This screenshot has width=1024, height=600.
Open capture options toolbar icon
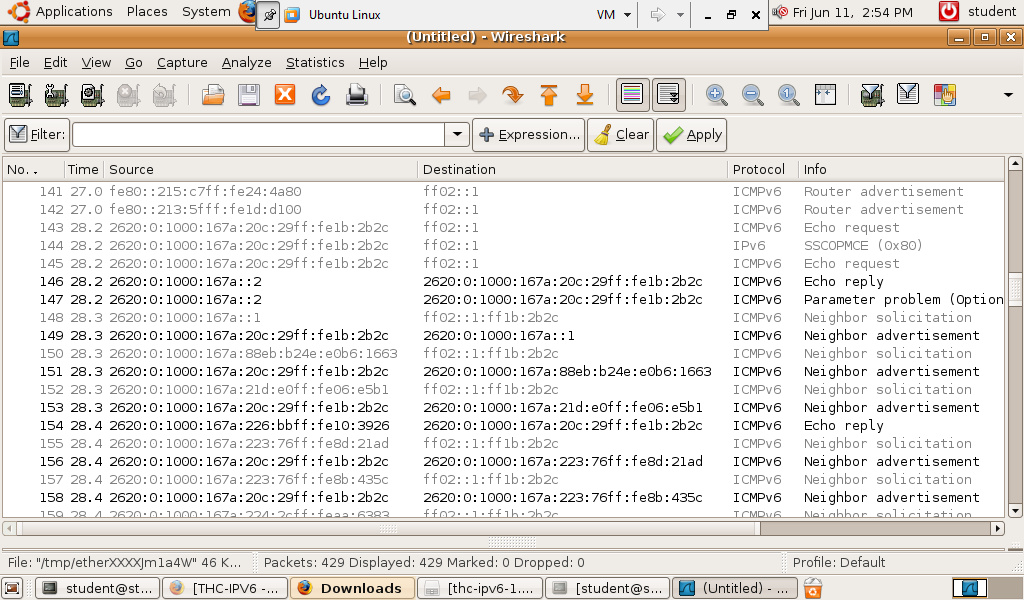pyautogui.click(x=56, y=95)
